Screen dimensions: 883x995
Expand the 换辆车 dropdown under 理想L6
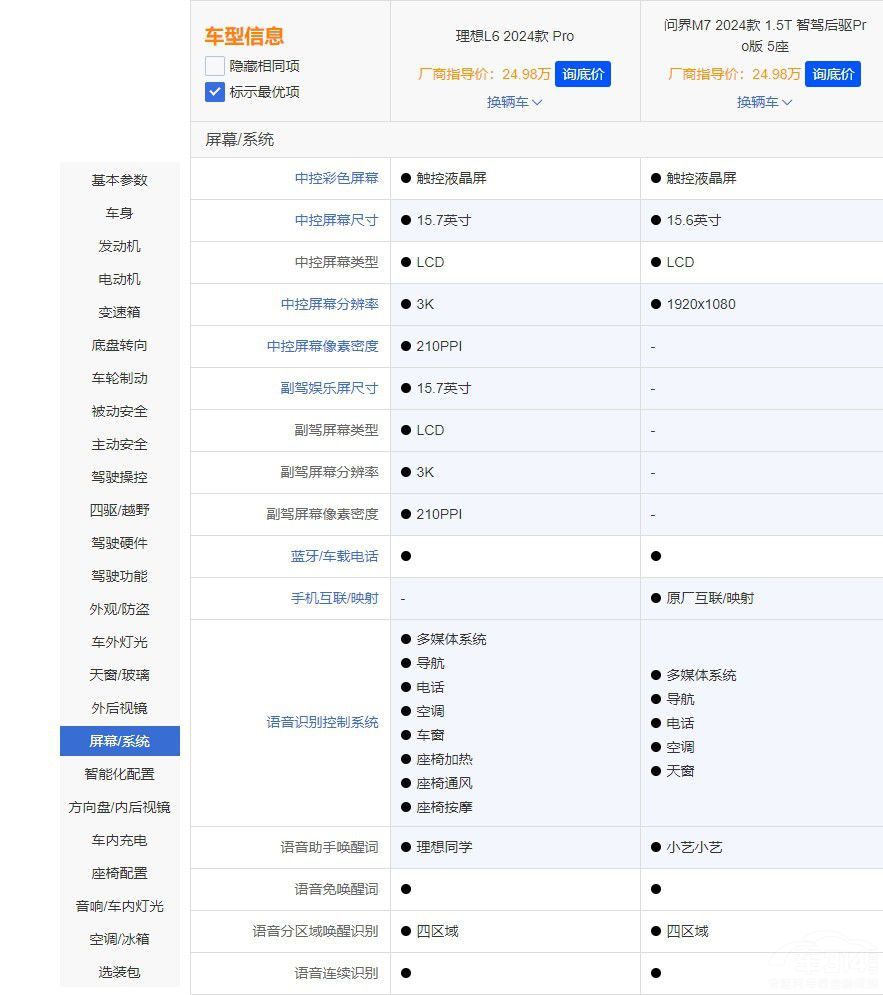514,102
